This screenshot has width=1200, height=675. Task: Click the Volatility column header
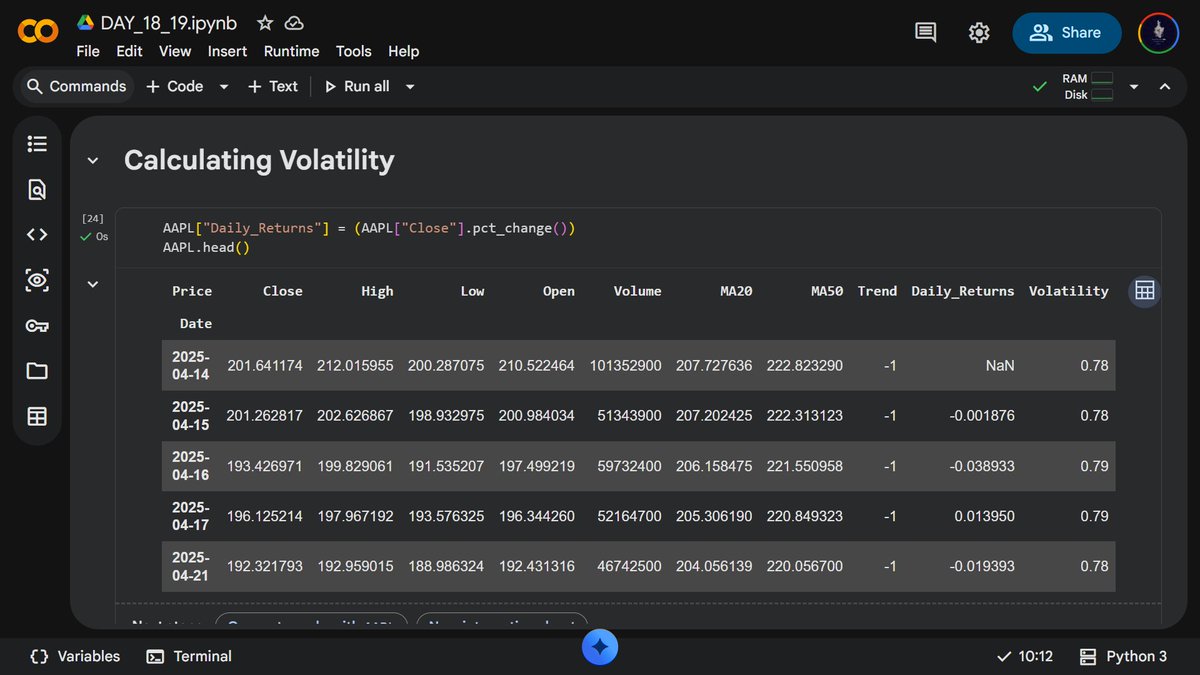(x=1068, y=291)
